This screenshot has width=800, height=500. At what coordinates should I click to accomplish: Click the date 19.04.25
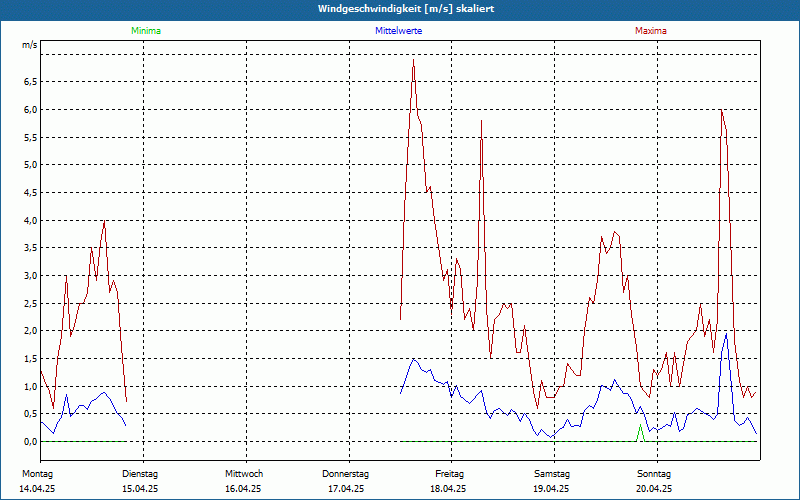[551, 489]
